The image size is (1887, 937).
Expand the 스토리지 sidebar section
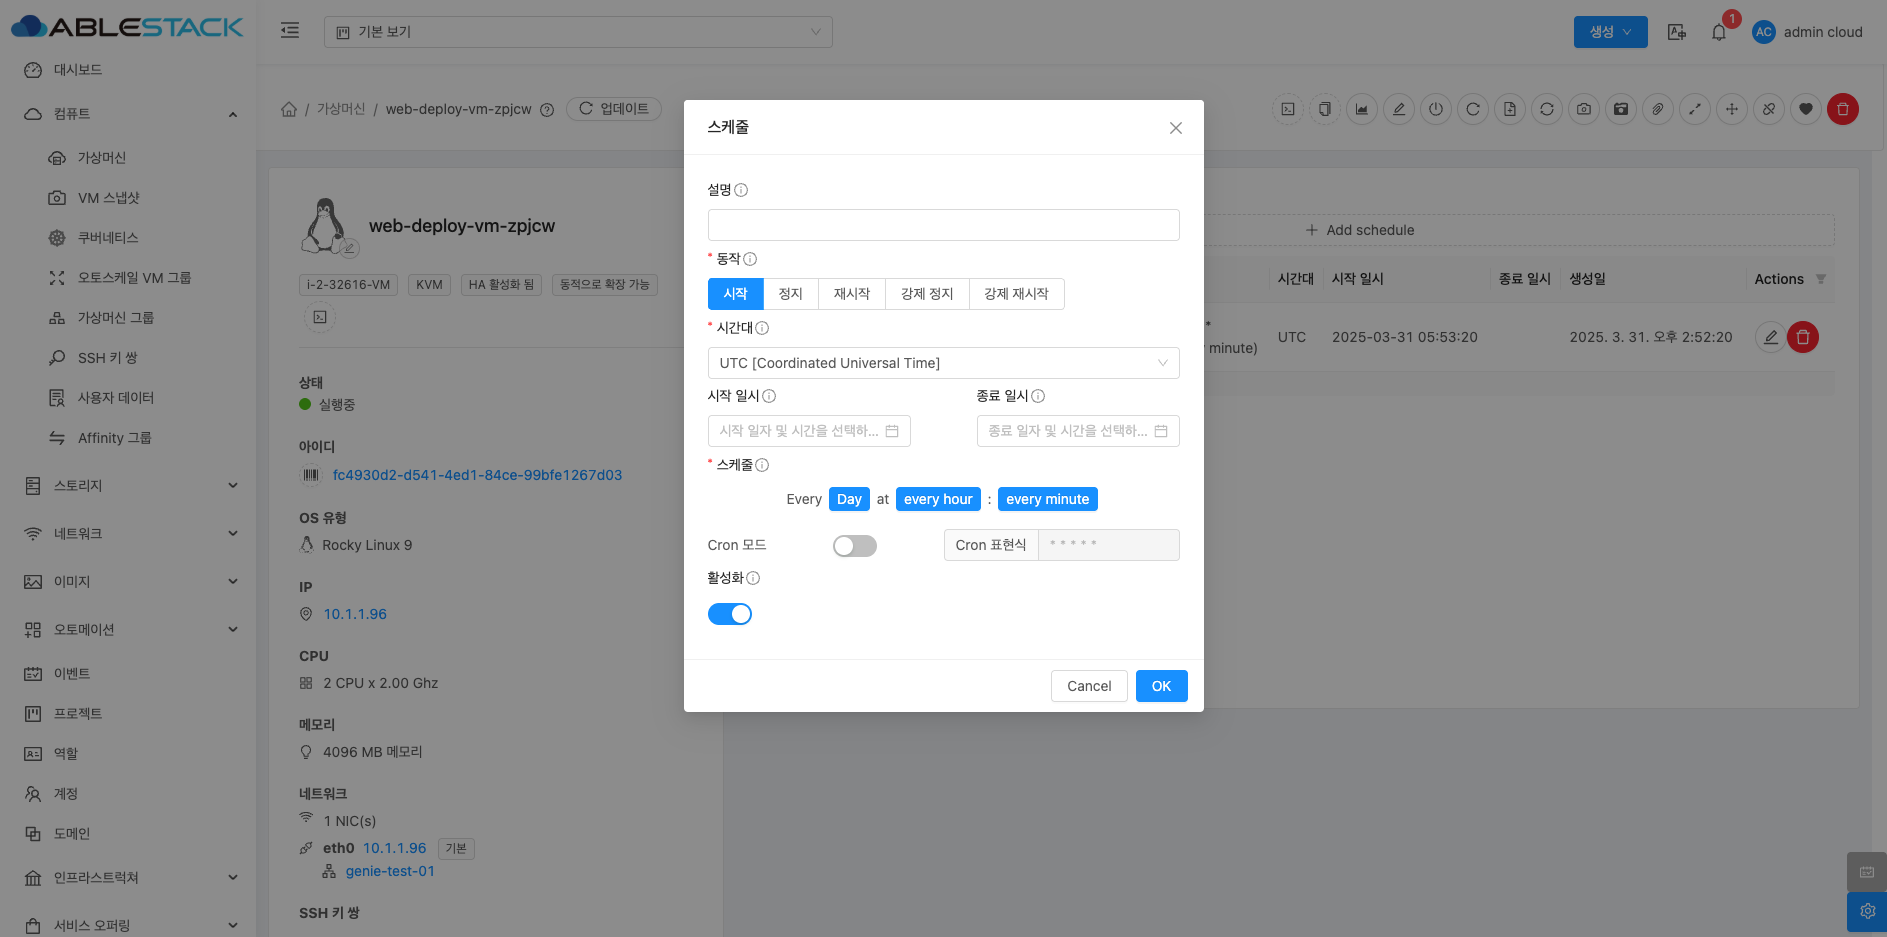130,486
